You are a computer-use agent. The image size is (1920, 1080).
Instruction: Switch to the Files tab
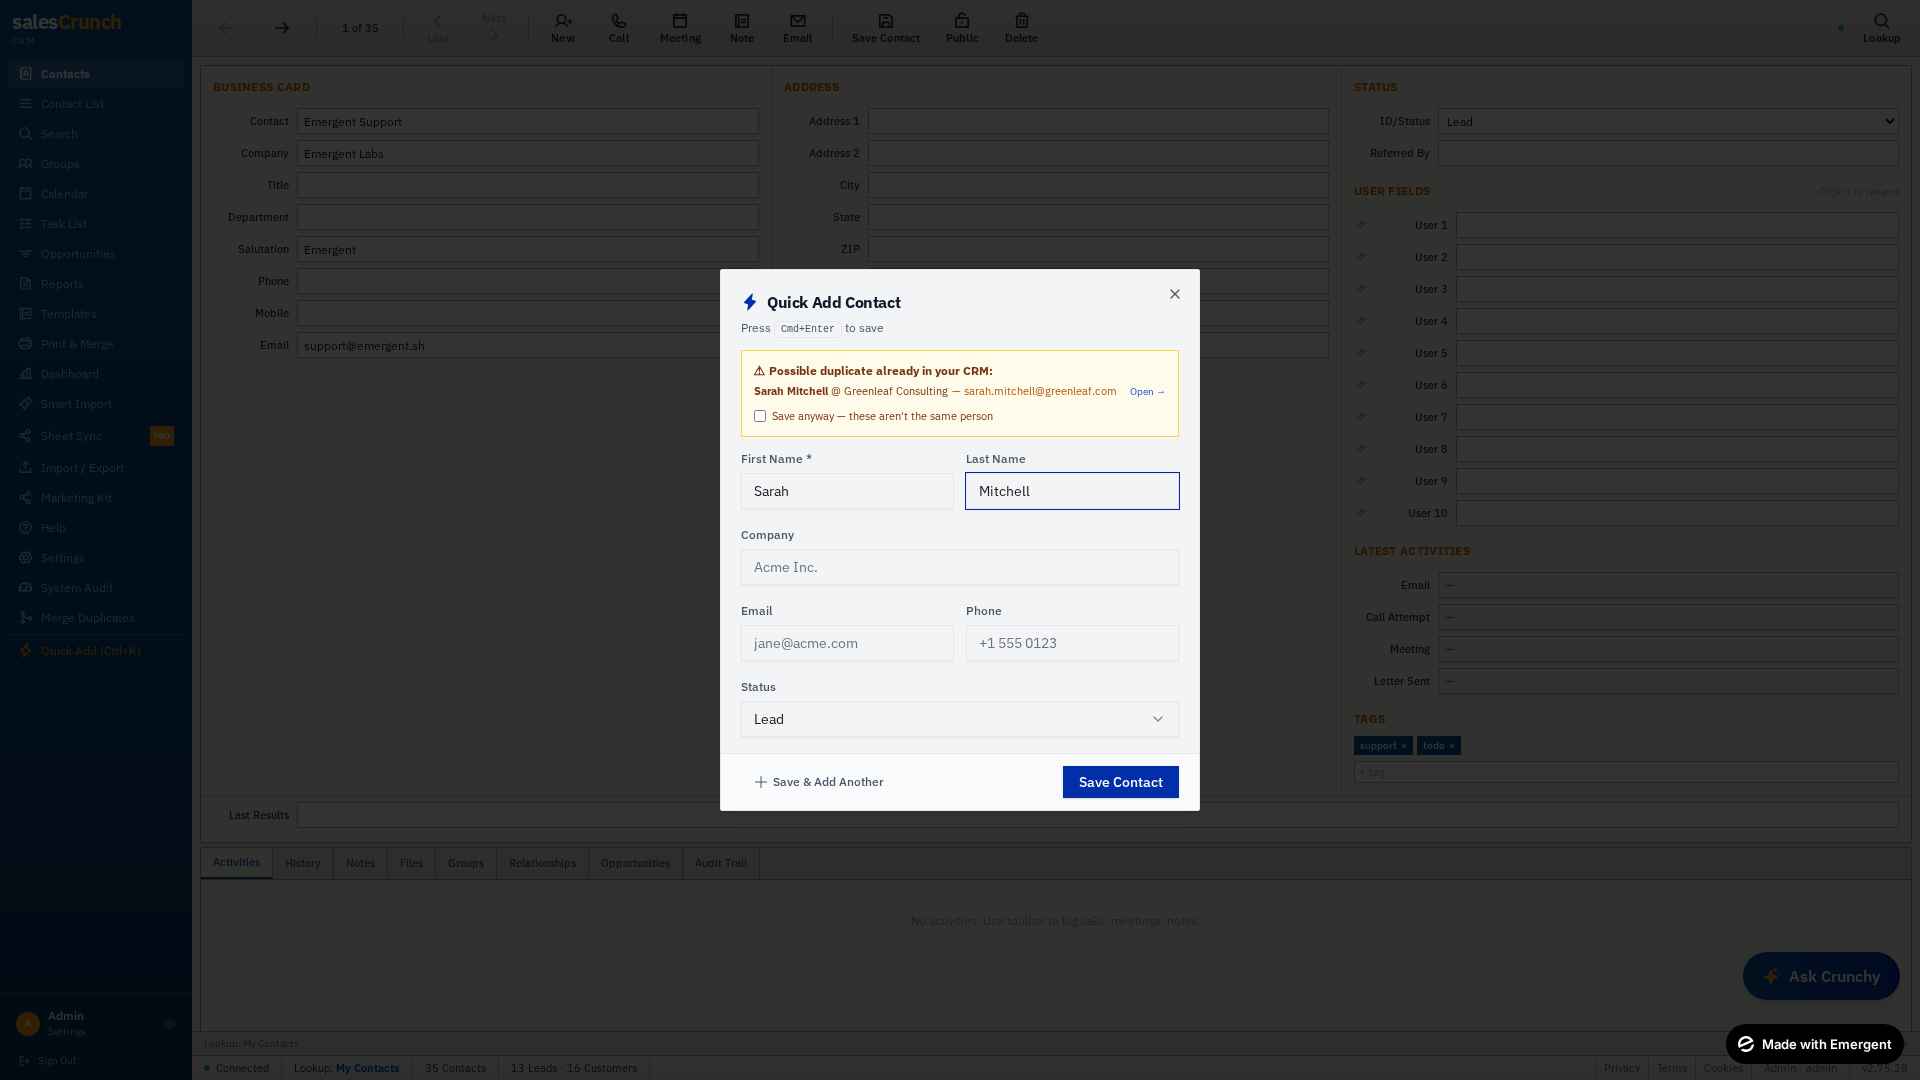(x=411, y=863)
